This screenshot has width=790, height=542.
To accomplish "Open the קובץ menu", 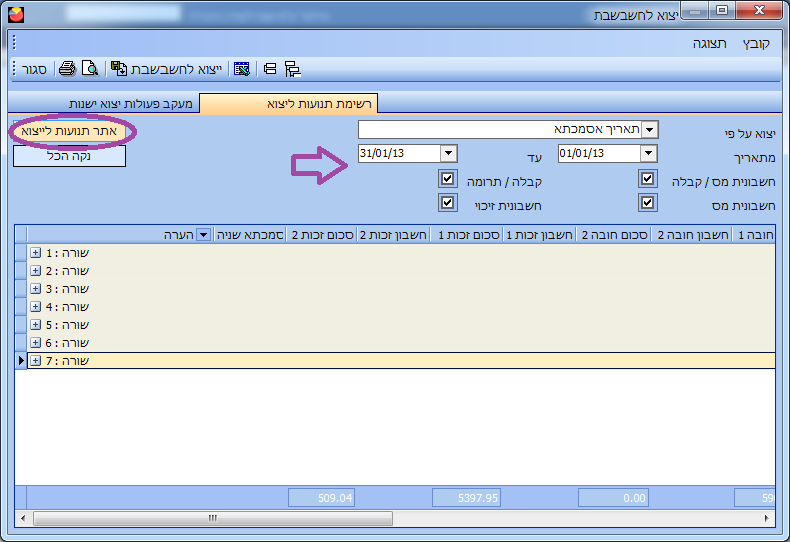I will click(756, 44).
